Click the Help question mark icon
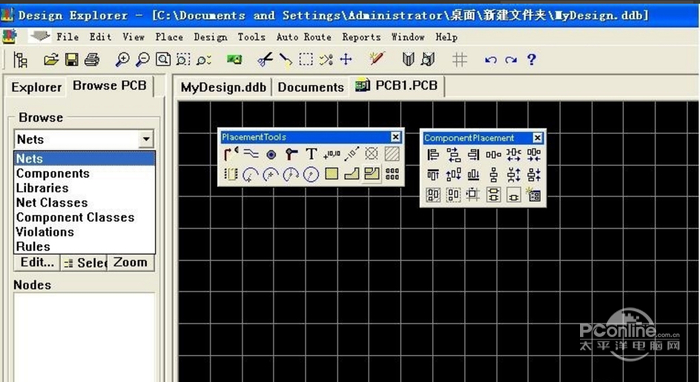700x382 pixels. 531,59
